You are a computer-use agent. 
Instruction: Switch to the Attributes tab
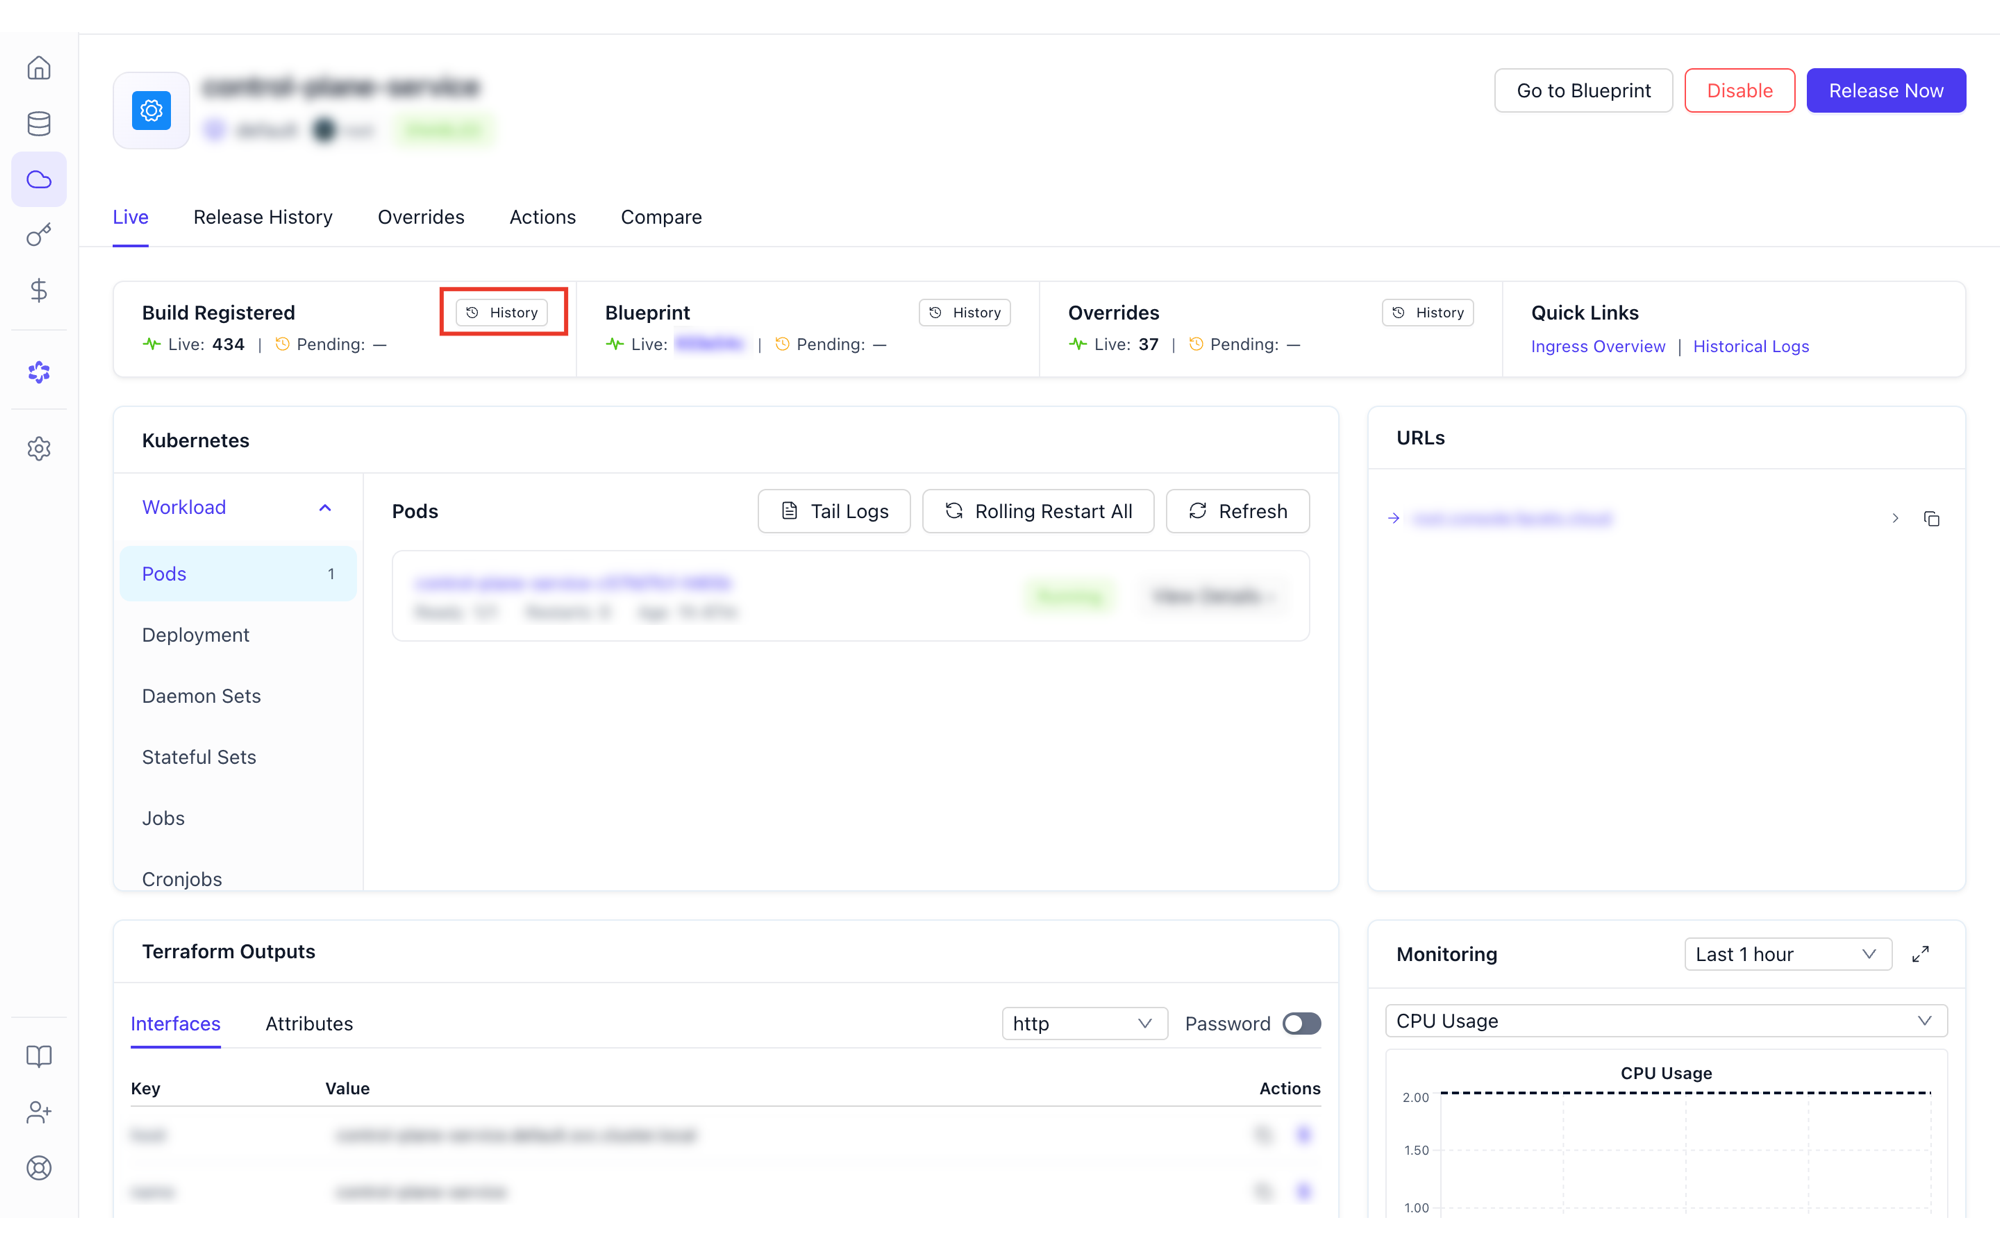point(309,1024)
